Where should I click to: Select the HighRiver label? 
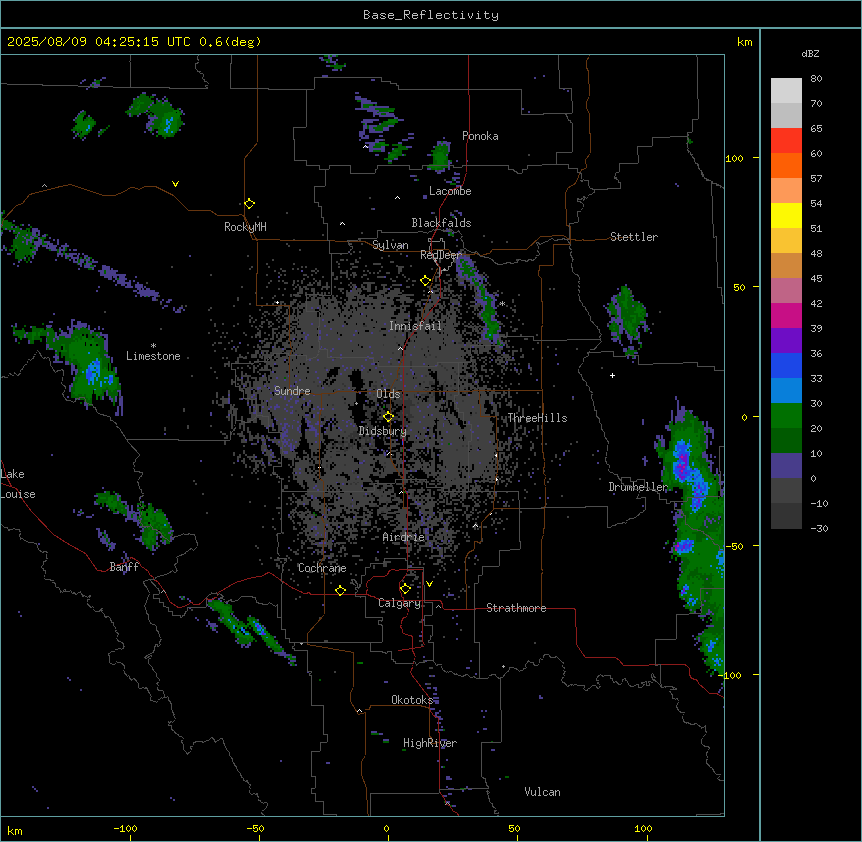[x=430, y=743]
